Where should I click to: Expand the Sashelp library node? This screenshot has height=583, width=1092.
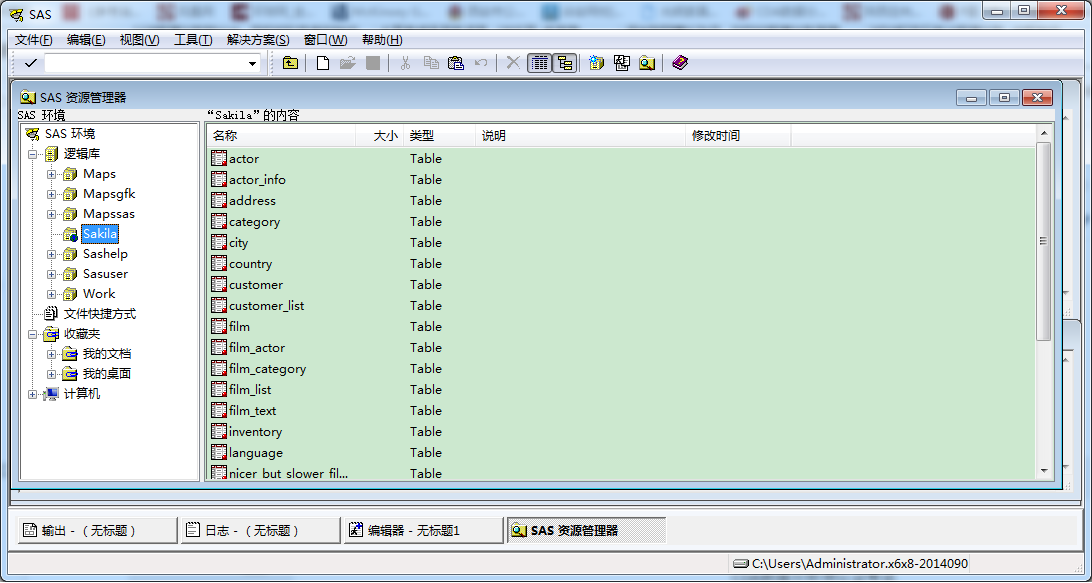[x=52, y=255]
